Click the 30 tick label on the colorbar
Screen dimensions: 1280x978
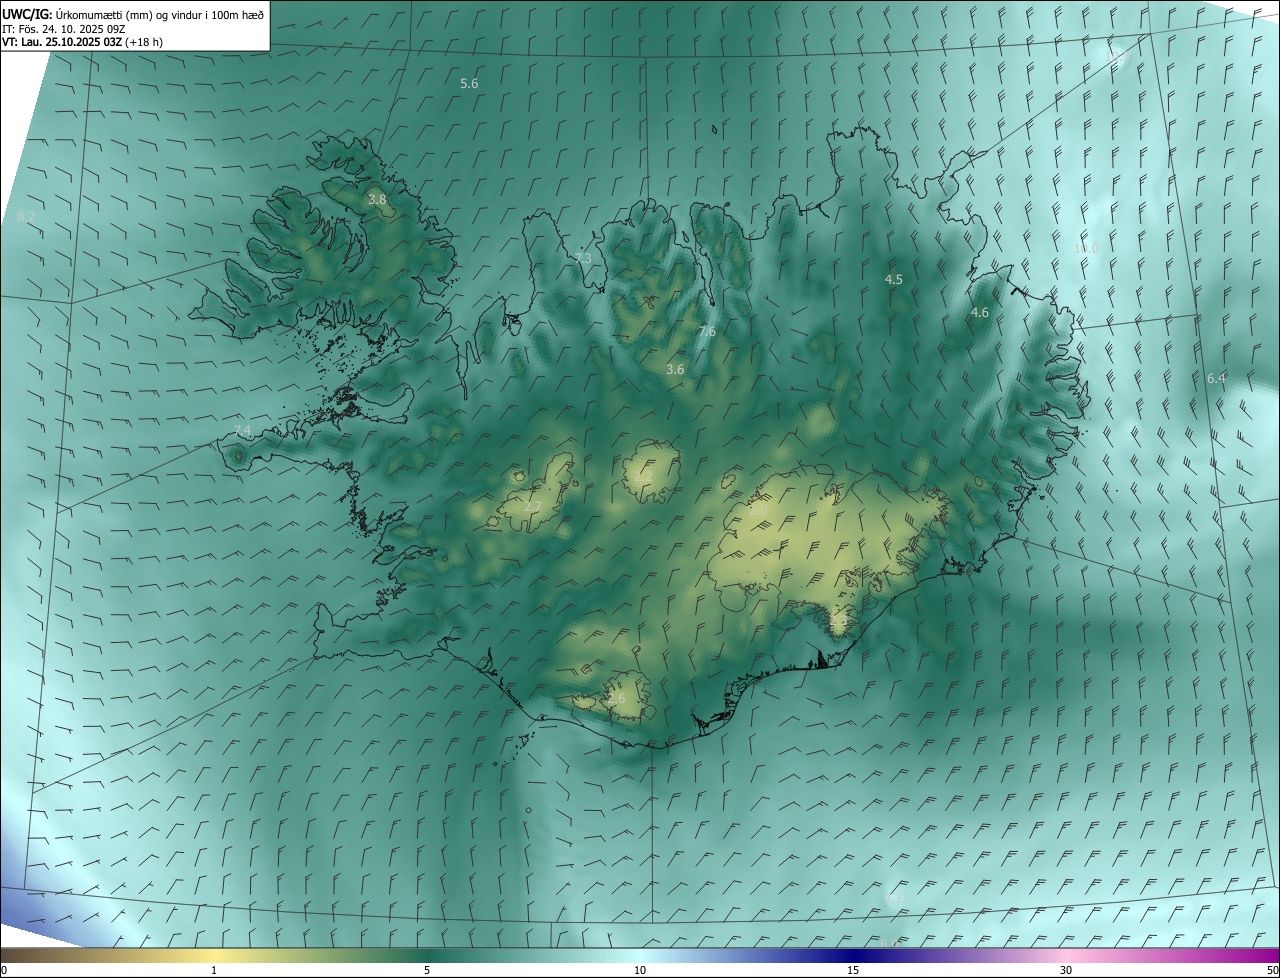click(x=1066, y=971)
